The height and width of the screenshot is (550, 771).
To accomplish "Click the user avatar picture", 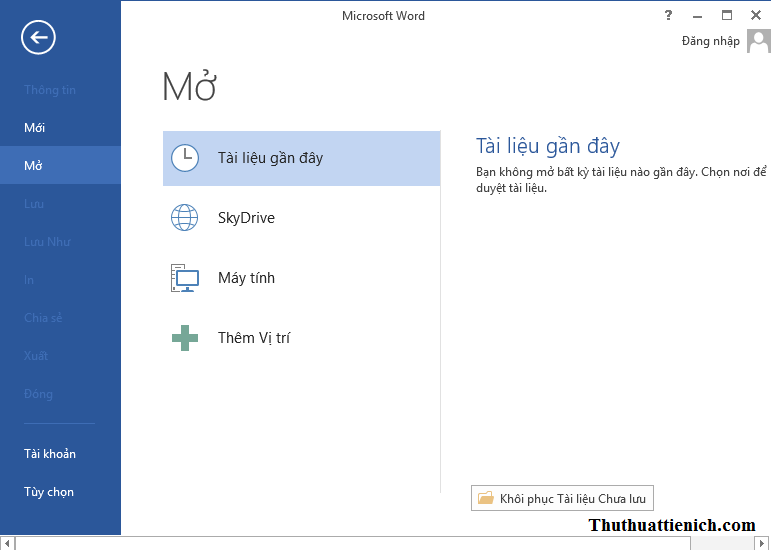I will coord(759,41).
